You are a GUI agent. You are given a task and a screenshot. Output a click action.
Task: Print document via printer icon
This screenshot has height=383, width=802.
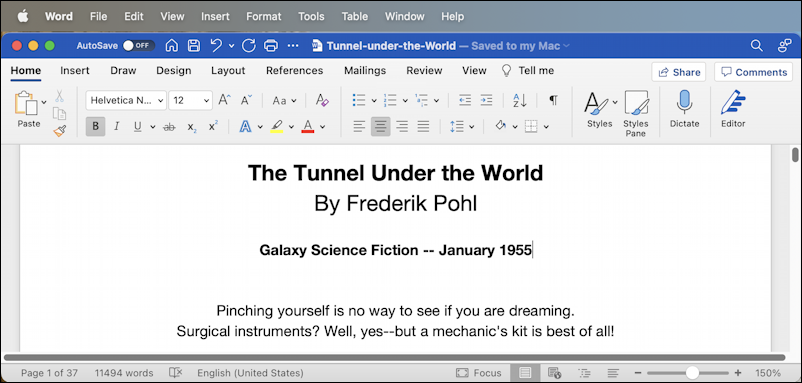pos(271,46)
